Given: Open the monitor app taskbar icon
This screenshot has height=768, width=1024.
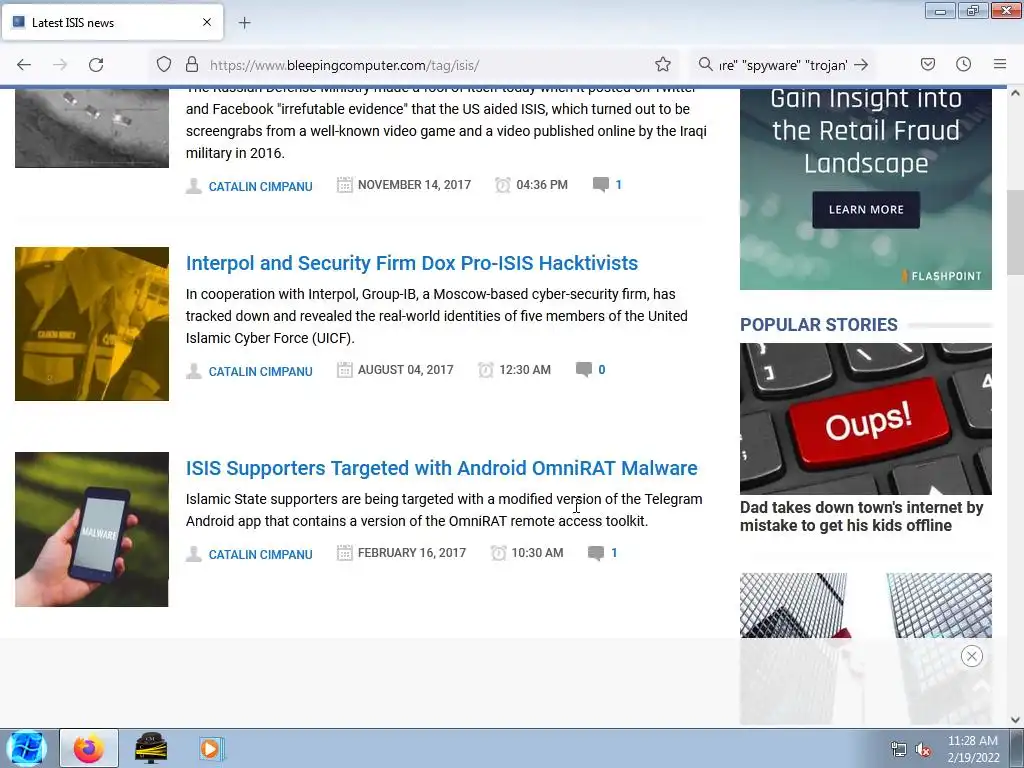Looking at the screenshot, I should 151,748.
